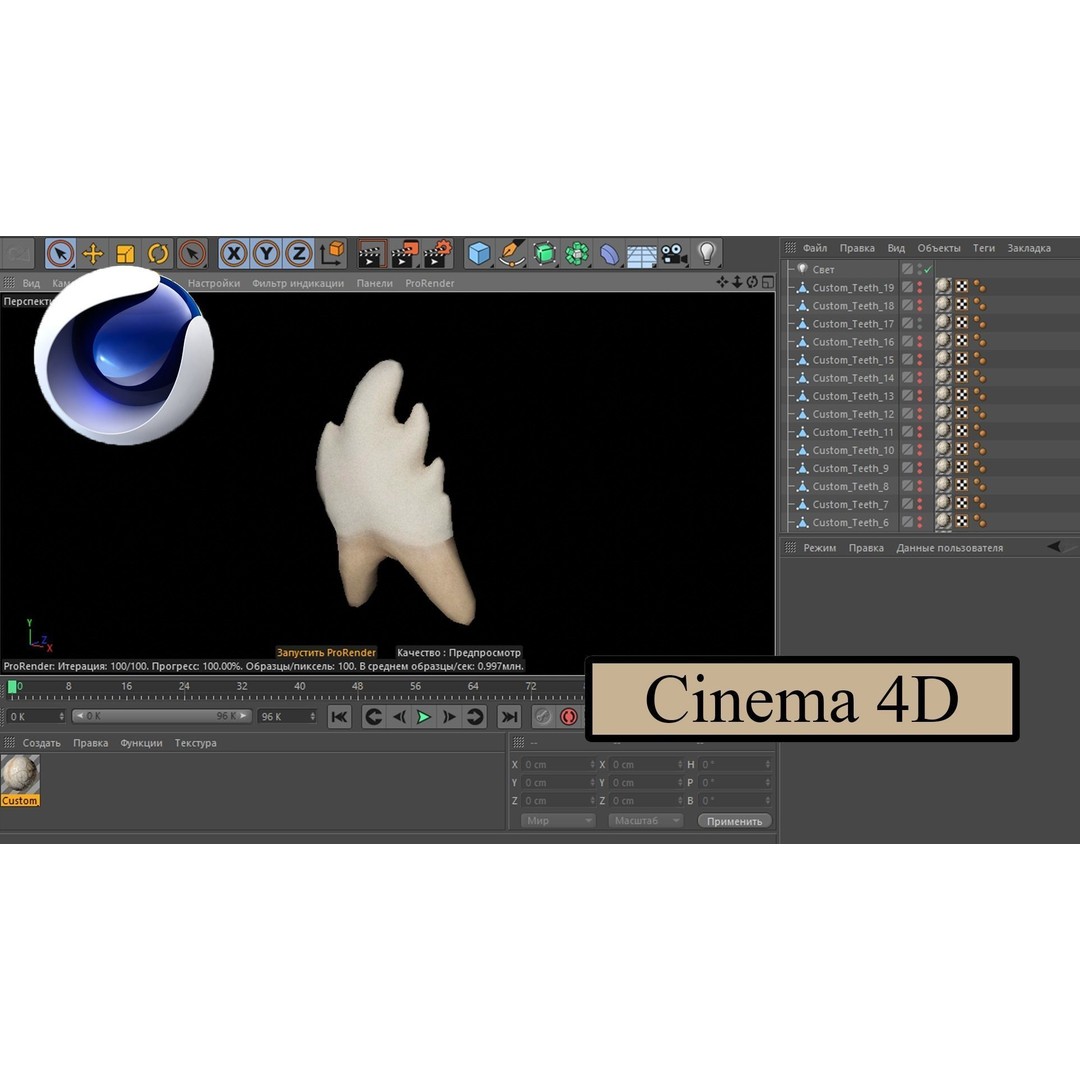Open the Мир coordinate dropdown
Screen dimensions: 1080x1080
click(x=557, y=820)
